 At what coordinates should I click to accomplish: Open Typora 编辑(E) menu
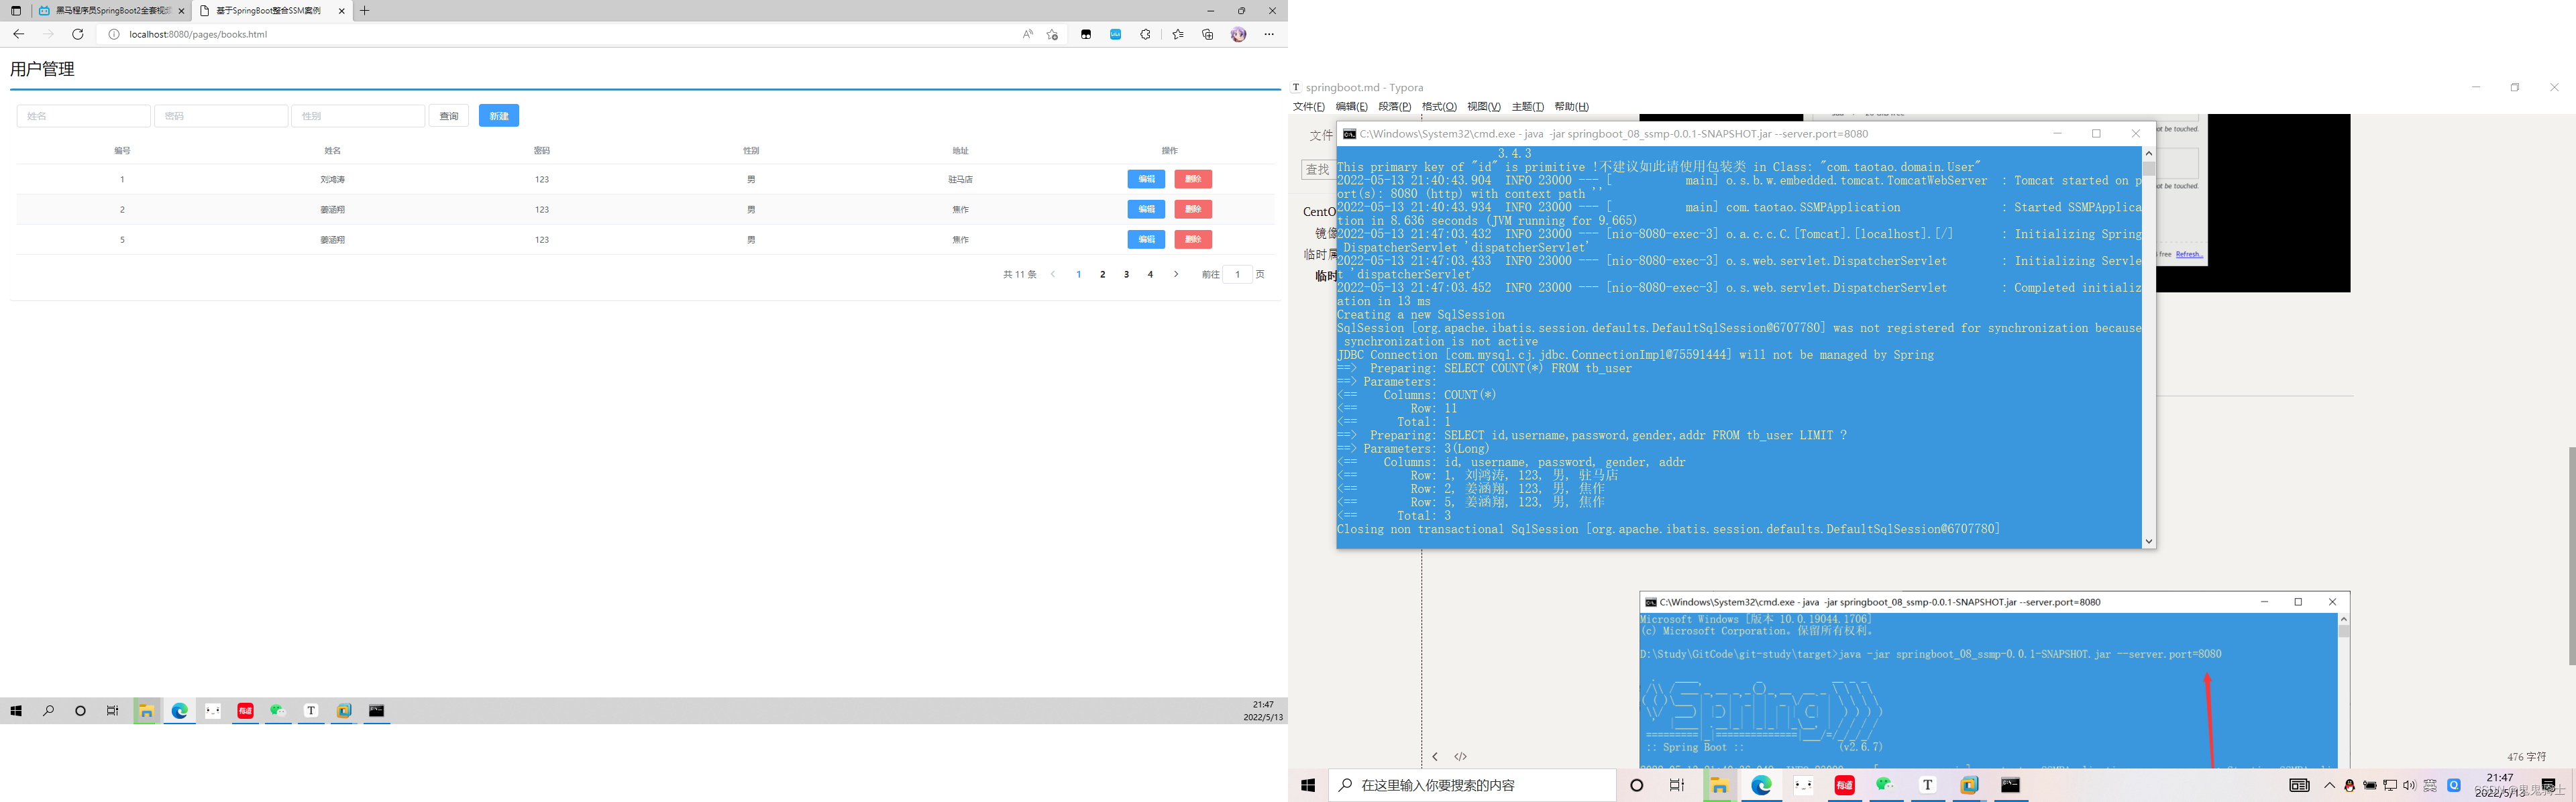point(1351,107)
